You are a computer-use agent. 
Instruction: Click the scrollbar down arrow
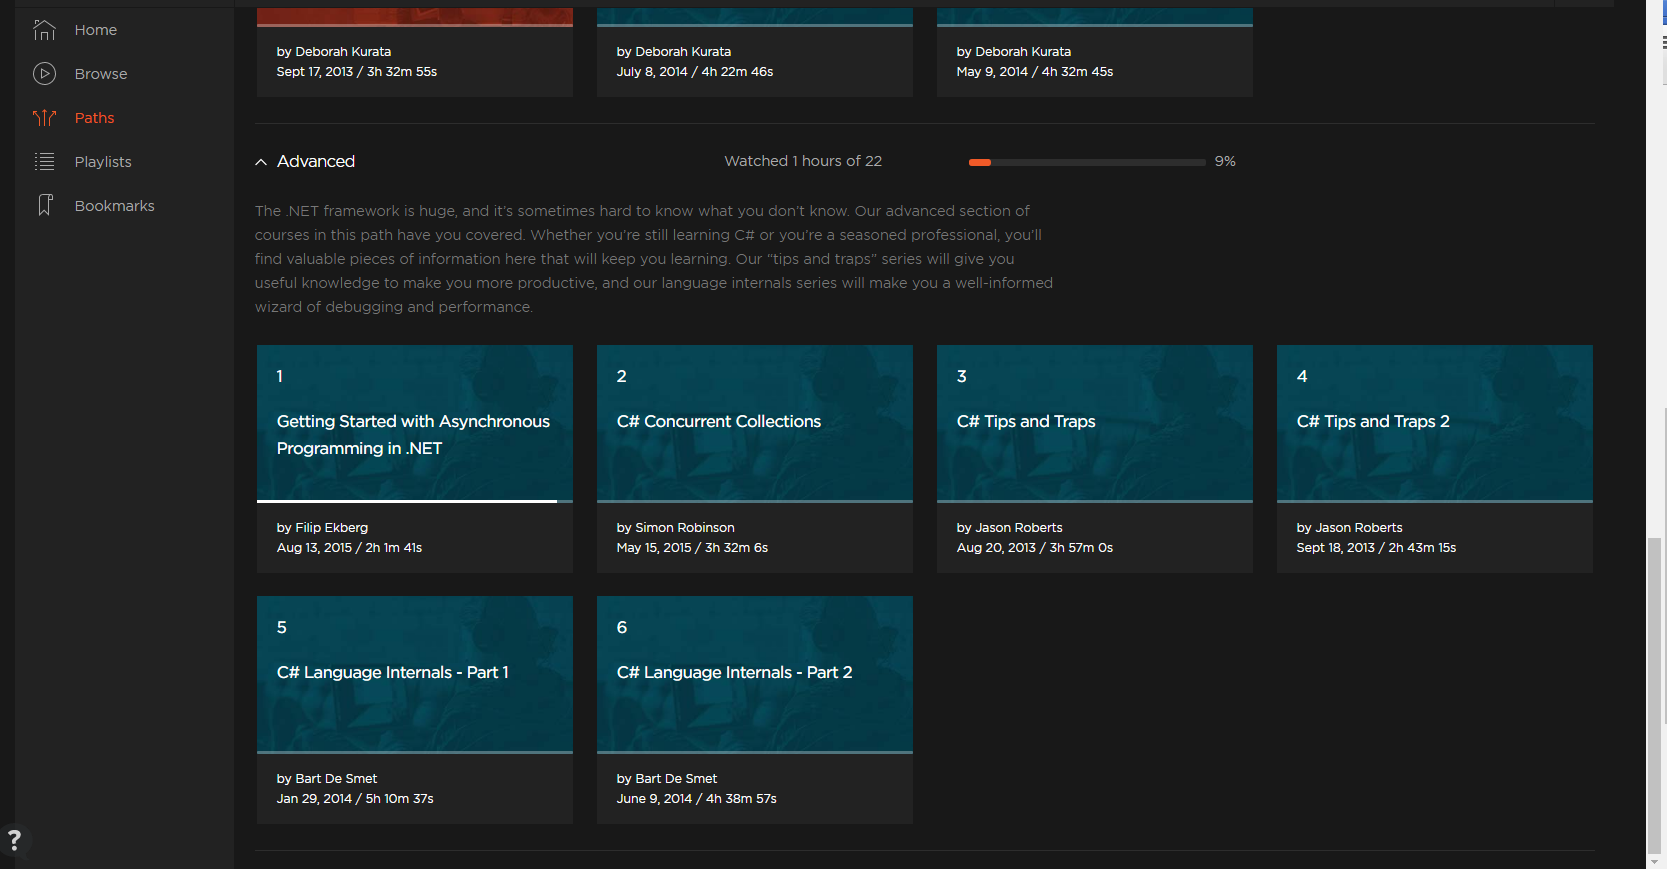(x=1655, y=861)
